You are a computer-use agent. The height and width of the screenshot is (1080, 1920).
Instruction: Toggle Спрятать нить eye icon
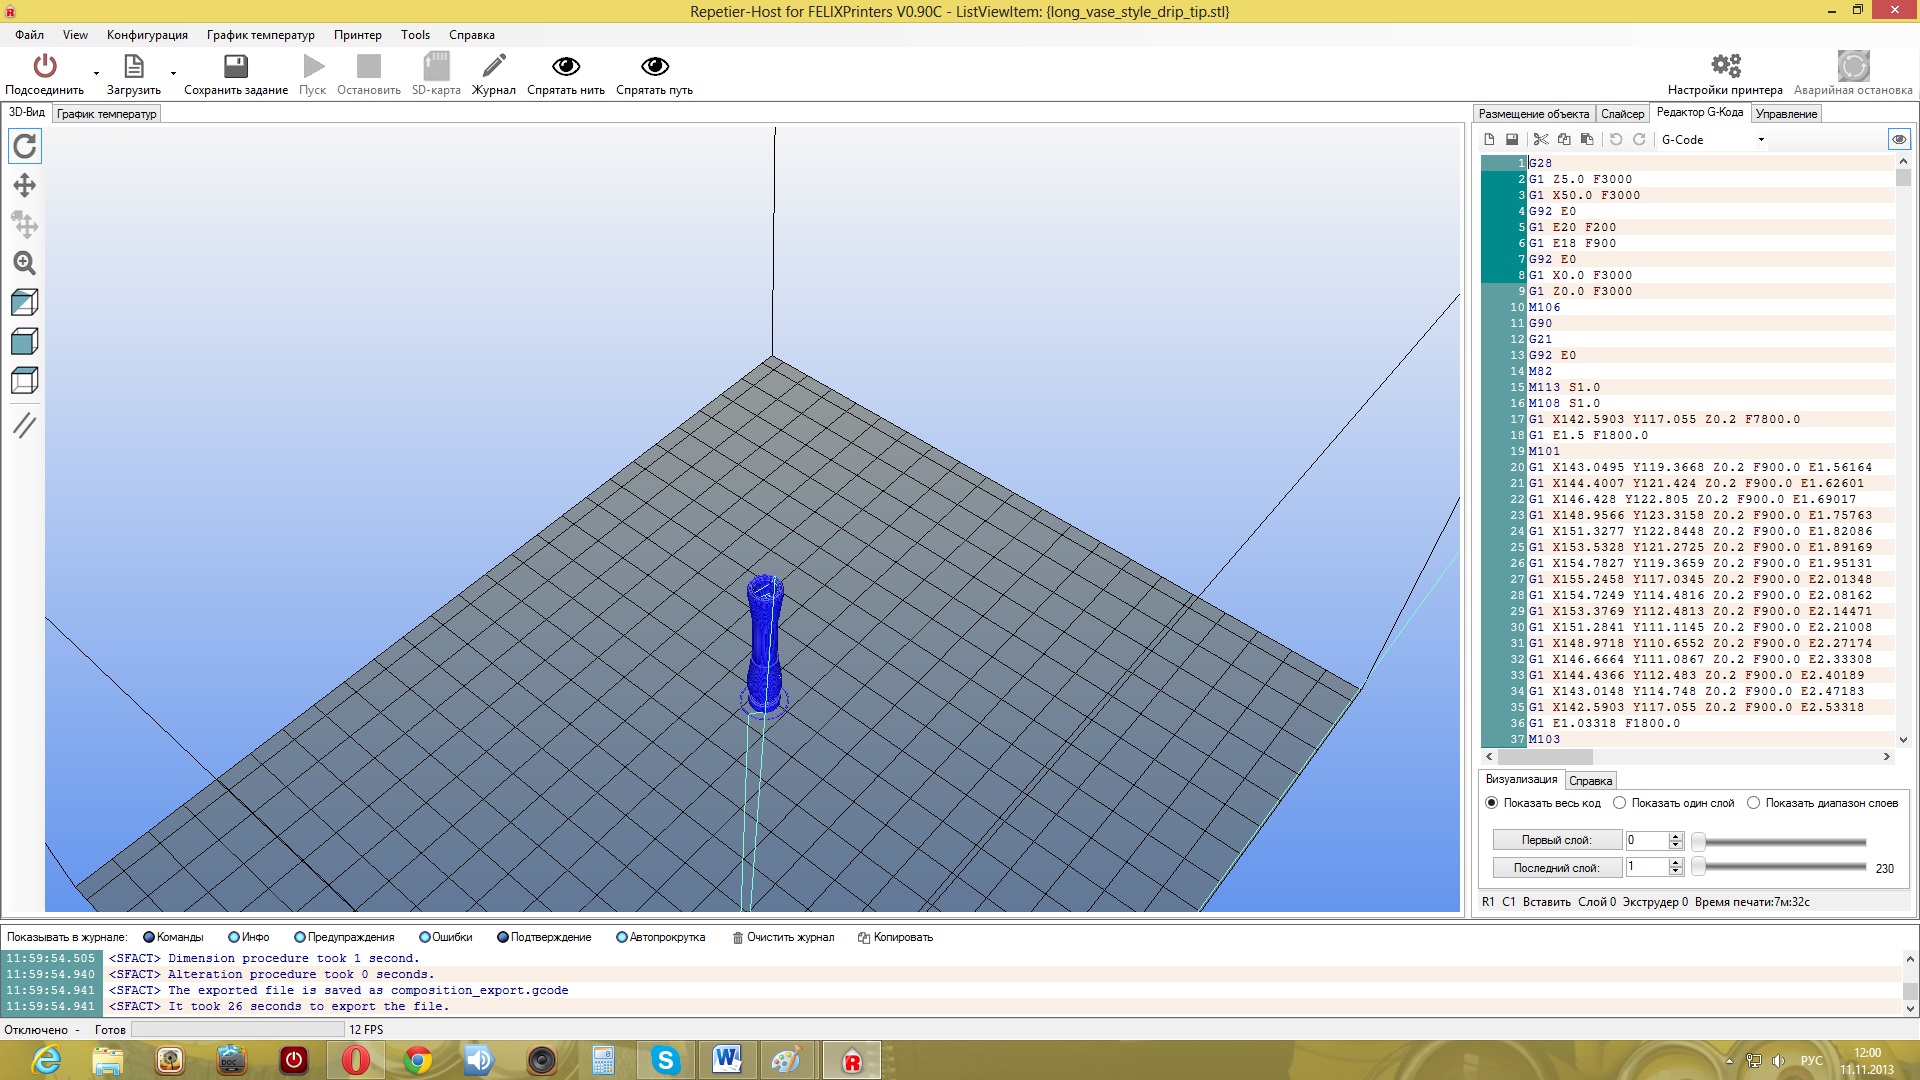click(566, 66)
